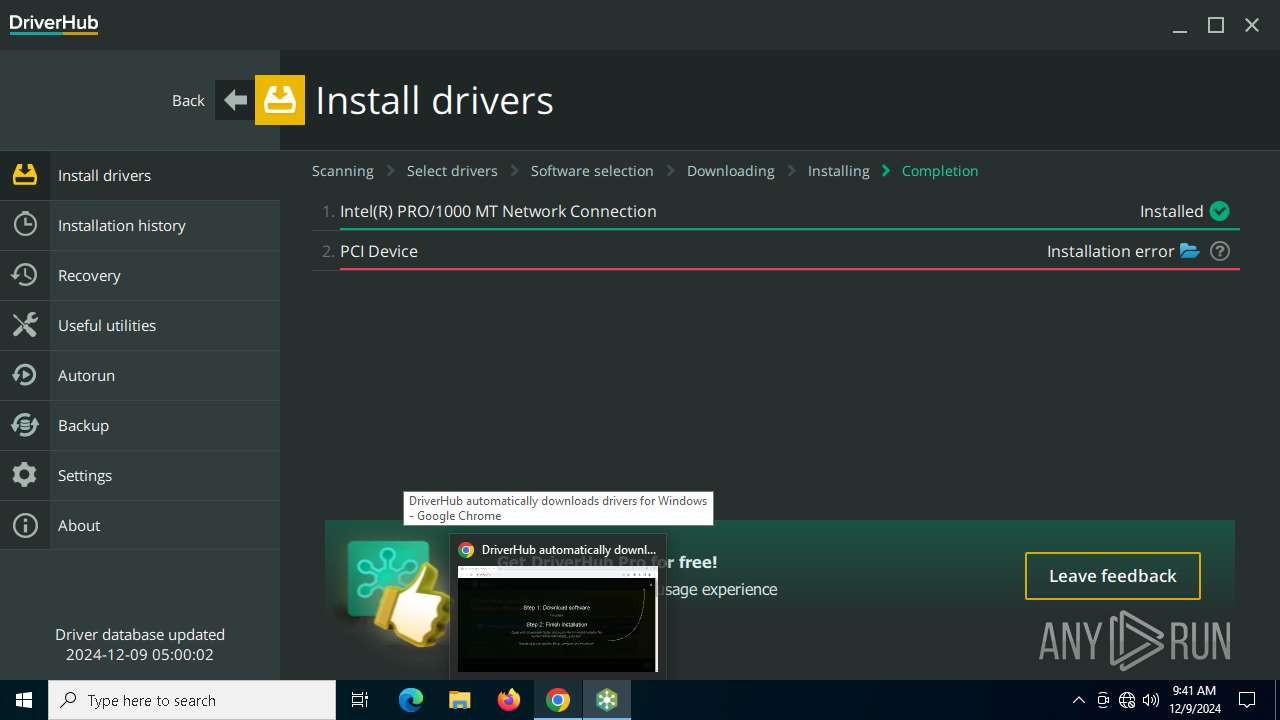Click the network icon in system tray

tap(1127, 700)
